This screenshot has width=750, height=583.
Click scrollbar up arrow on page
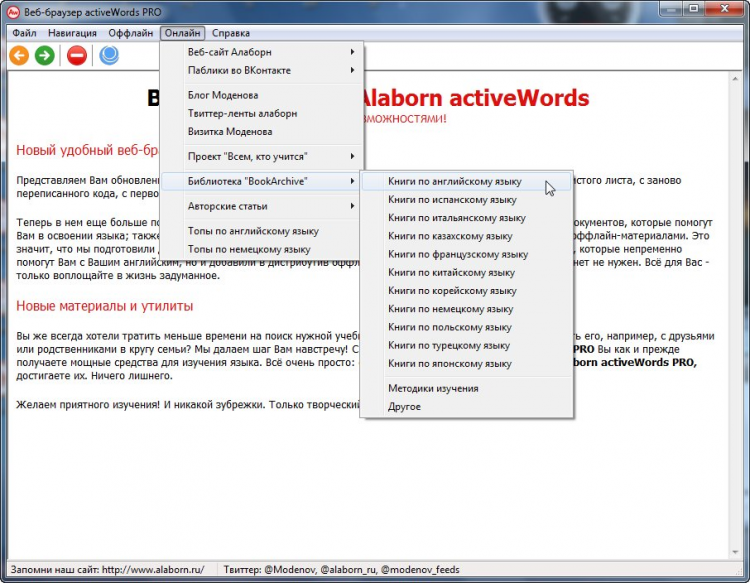coord(735,78)
